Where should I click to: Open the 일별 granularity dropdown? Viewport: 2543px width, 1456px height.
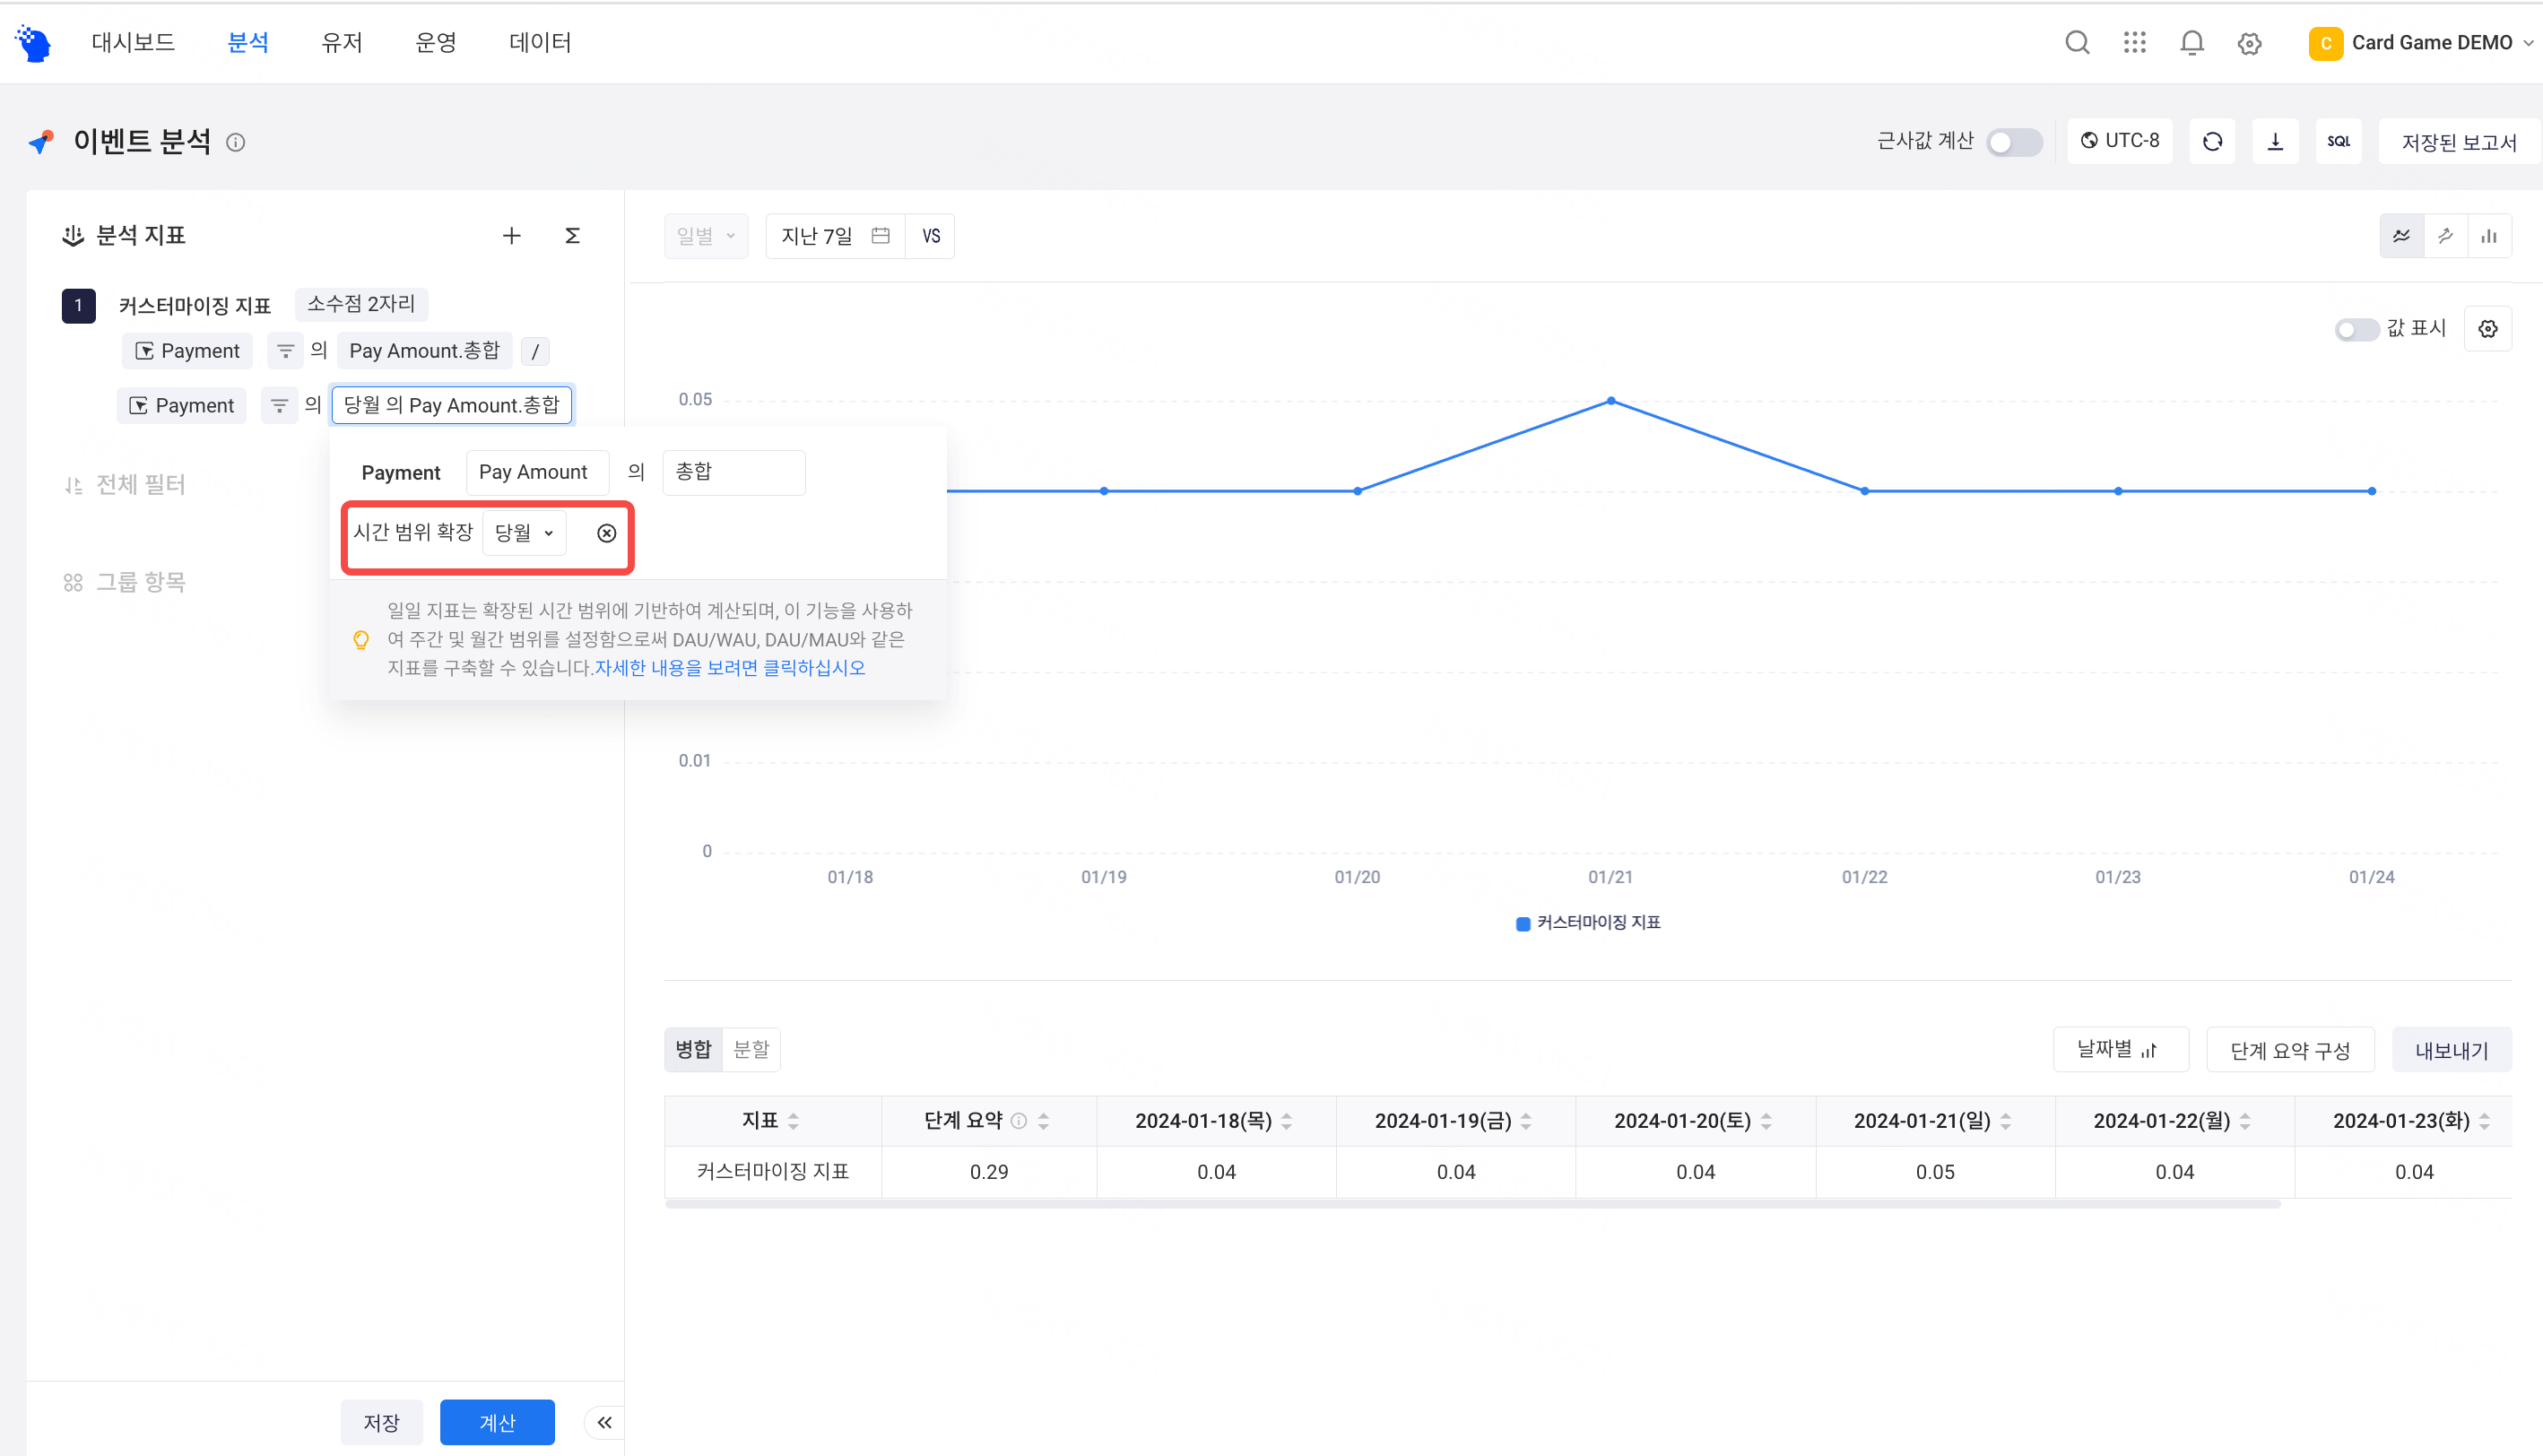706,236
